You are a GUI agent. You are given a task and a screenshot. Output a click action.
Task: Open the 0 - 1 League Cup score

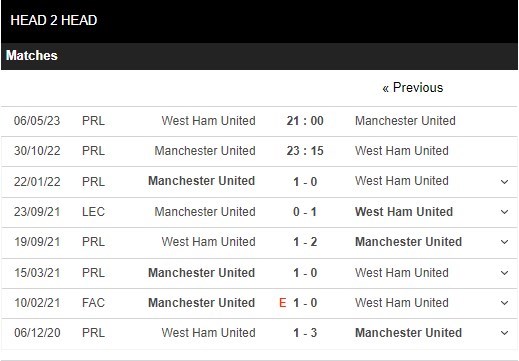[x=305, y=212]
